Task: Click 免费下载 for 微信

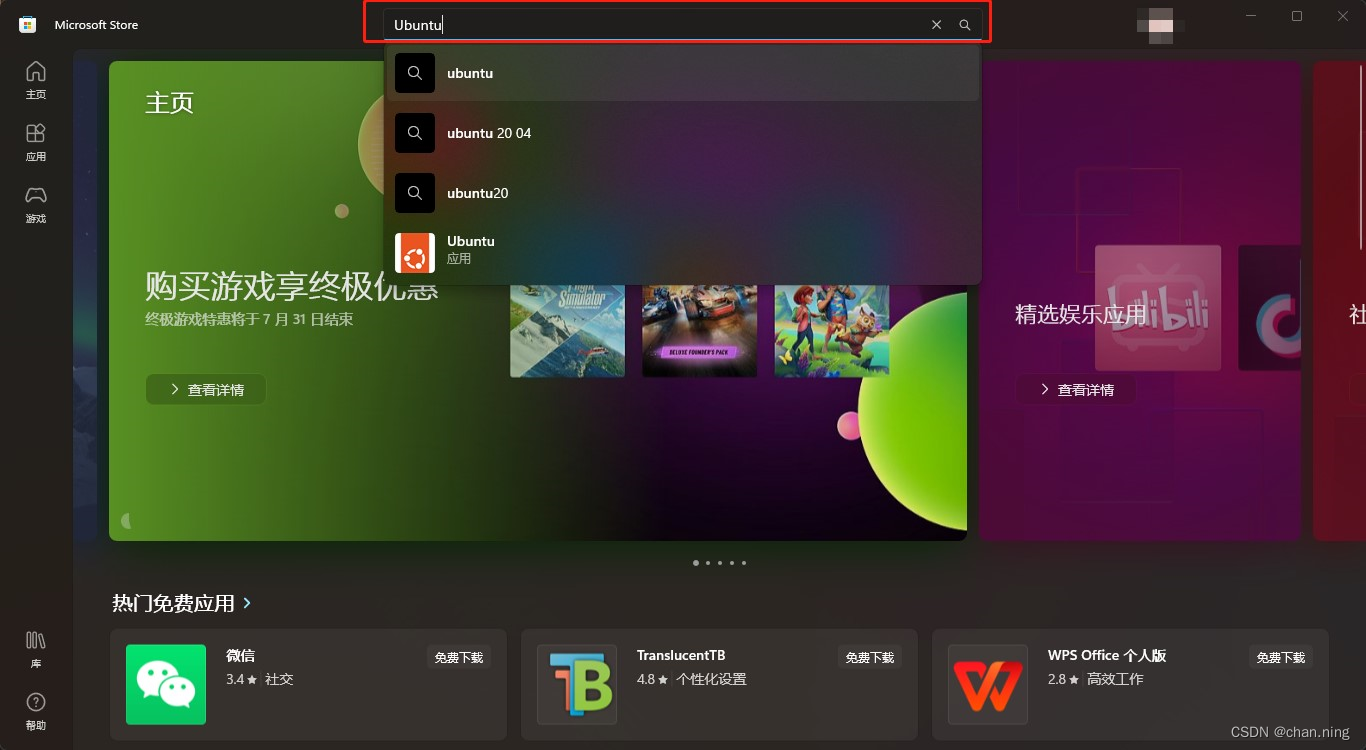Action: (458, 657)
